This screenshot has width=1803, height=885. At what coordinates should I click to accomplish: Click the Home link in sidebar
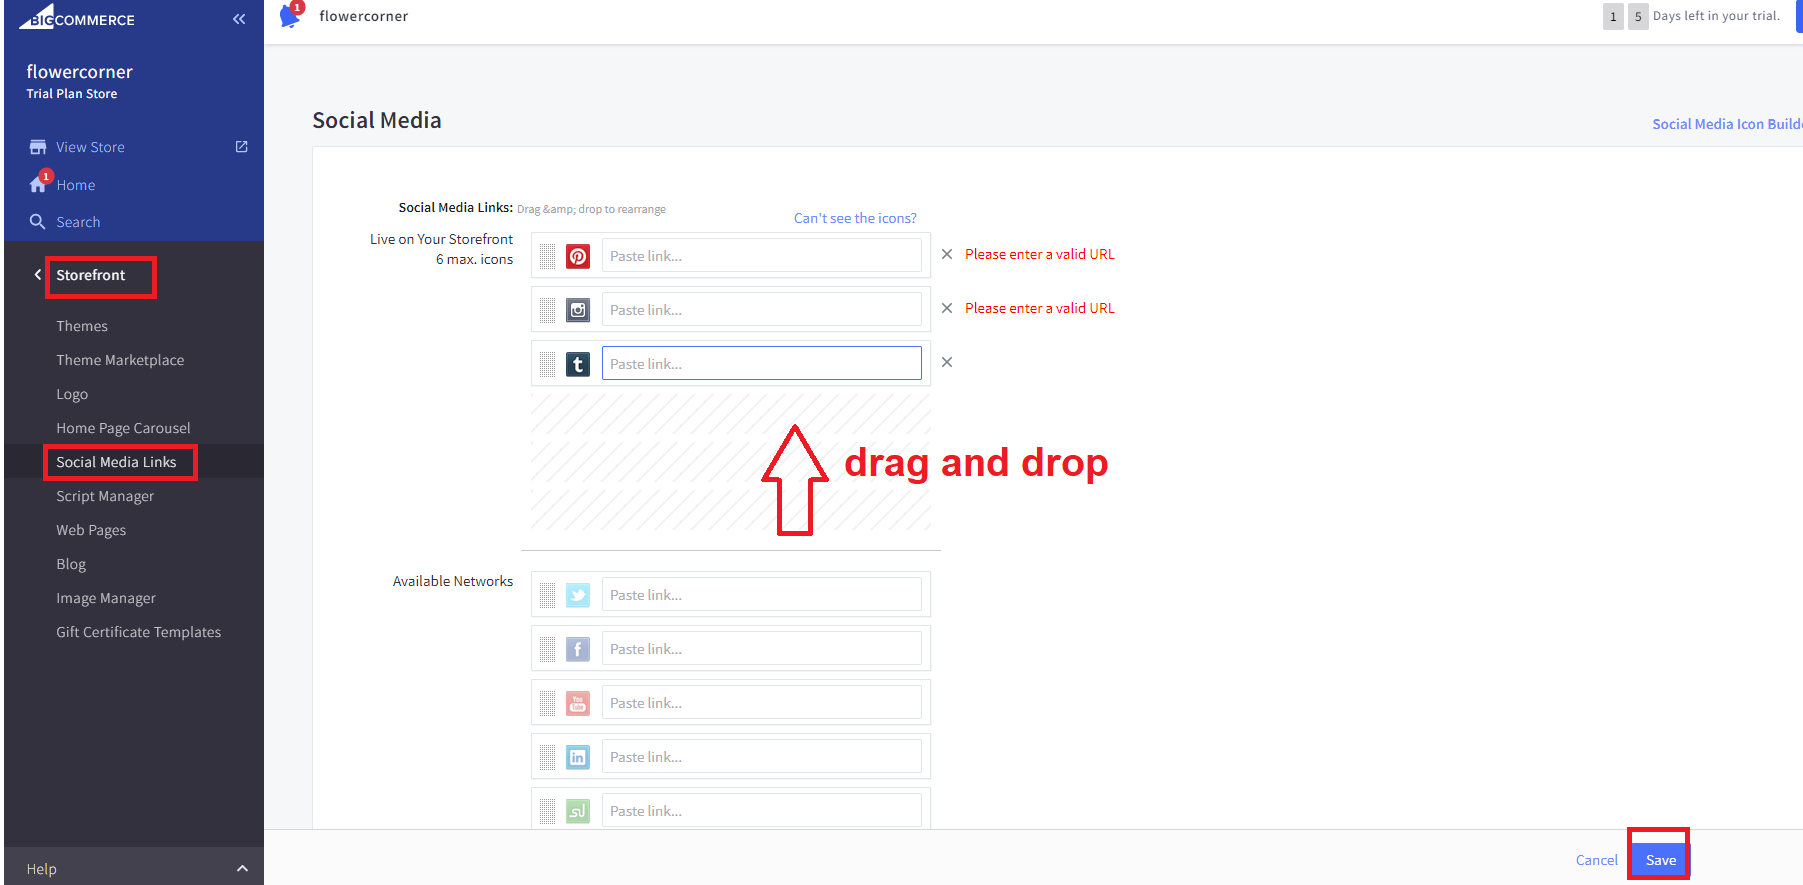coord(76,185)
